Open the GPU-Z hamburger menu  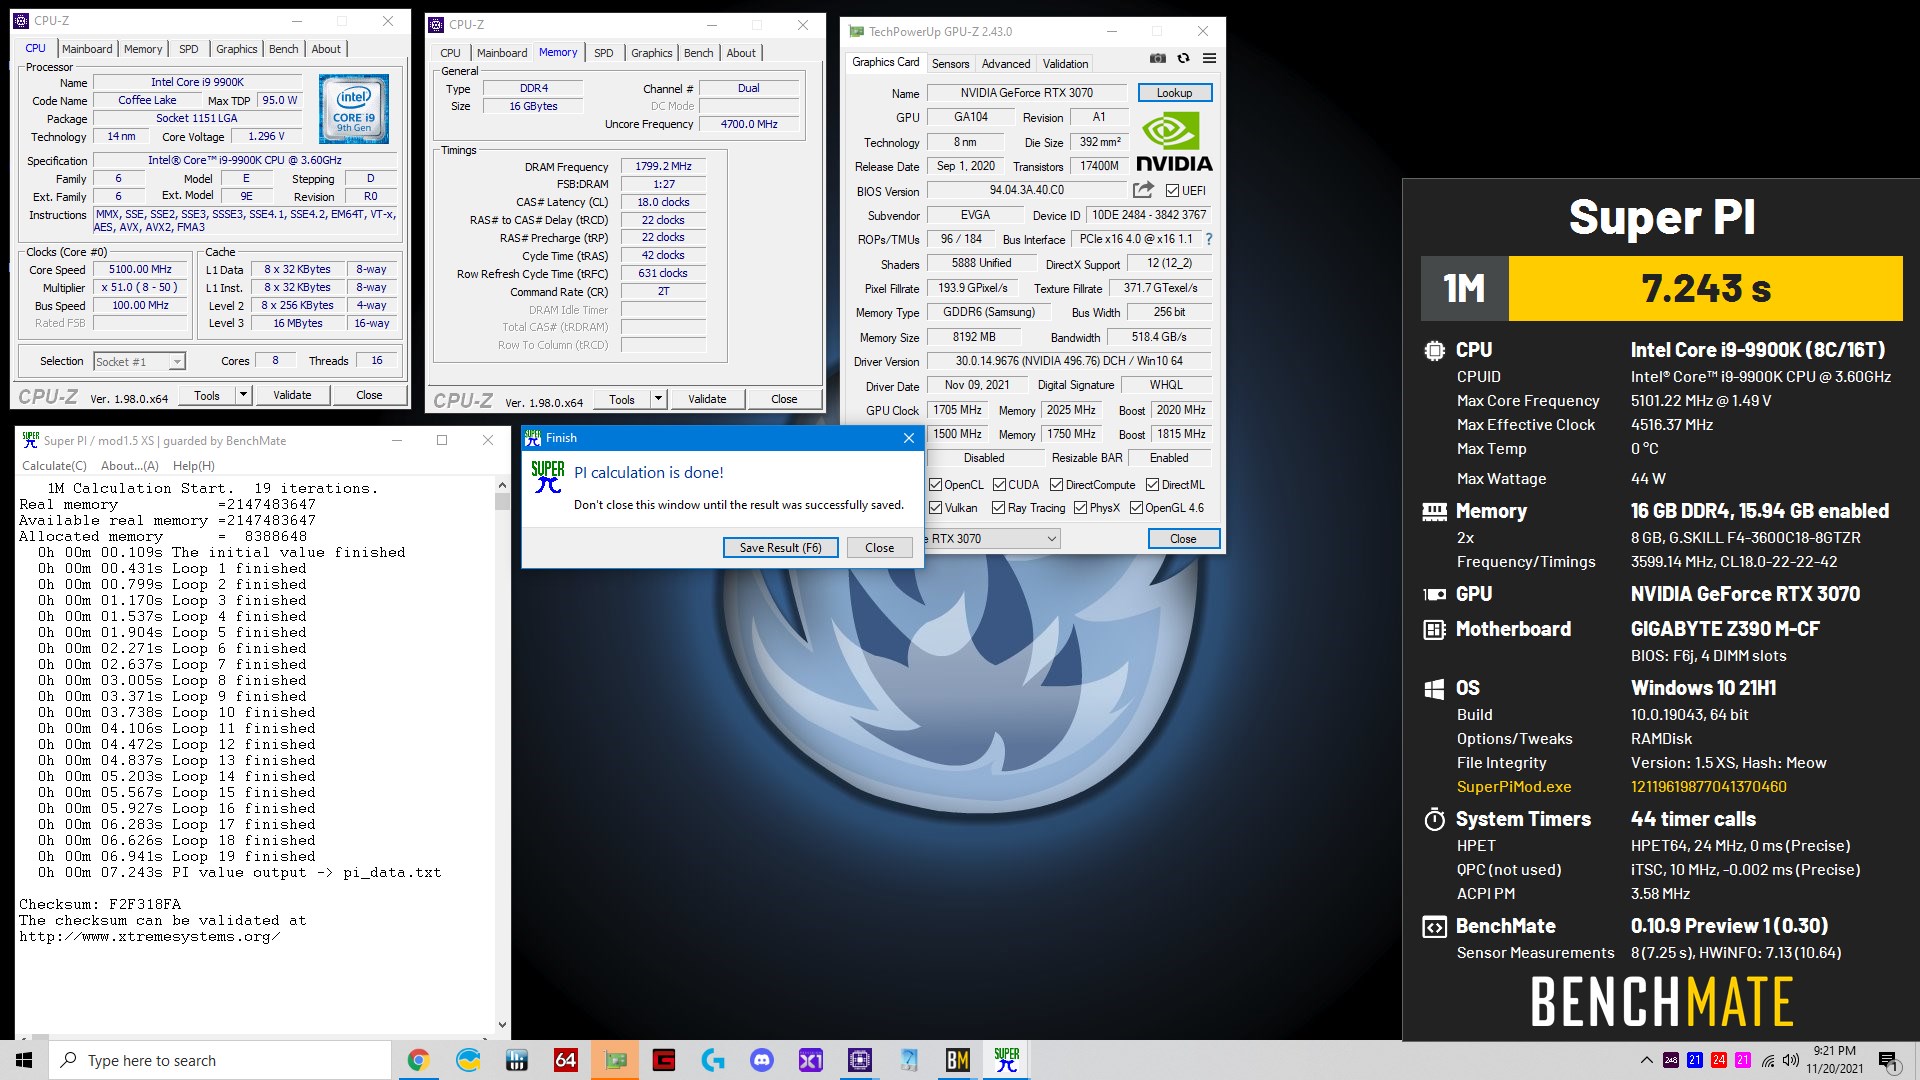(1209, 59)
